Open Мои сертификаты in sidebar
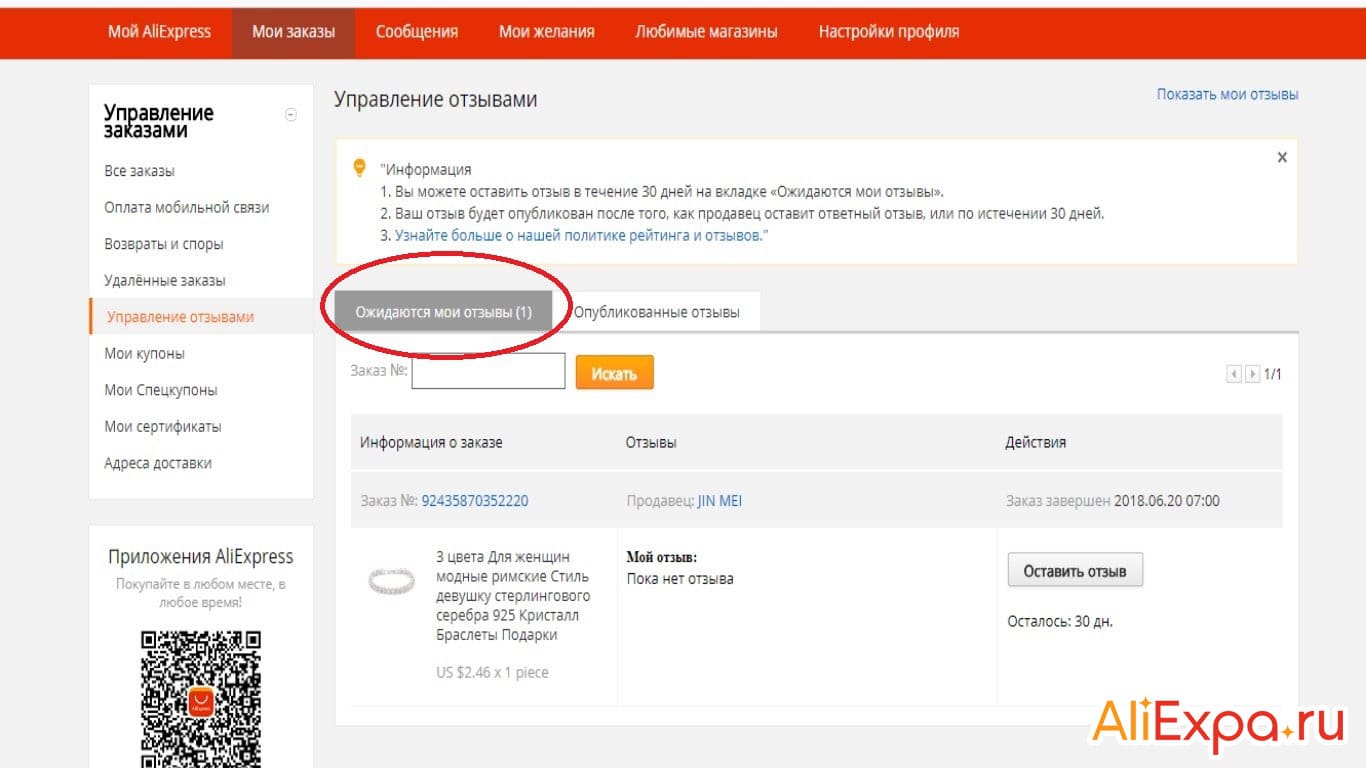 (163, 427)
